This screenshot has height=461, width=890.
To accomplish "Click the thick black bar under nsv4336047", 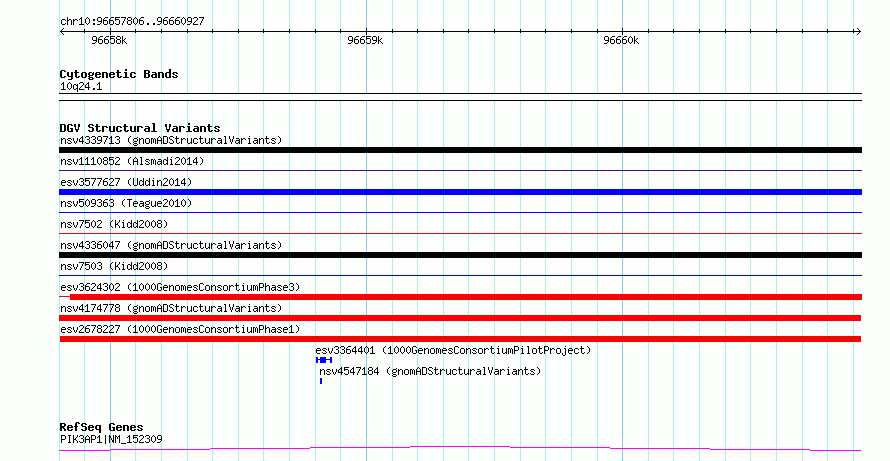I will pyautogui.click(x=460, y=255).
